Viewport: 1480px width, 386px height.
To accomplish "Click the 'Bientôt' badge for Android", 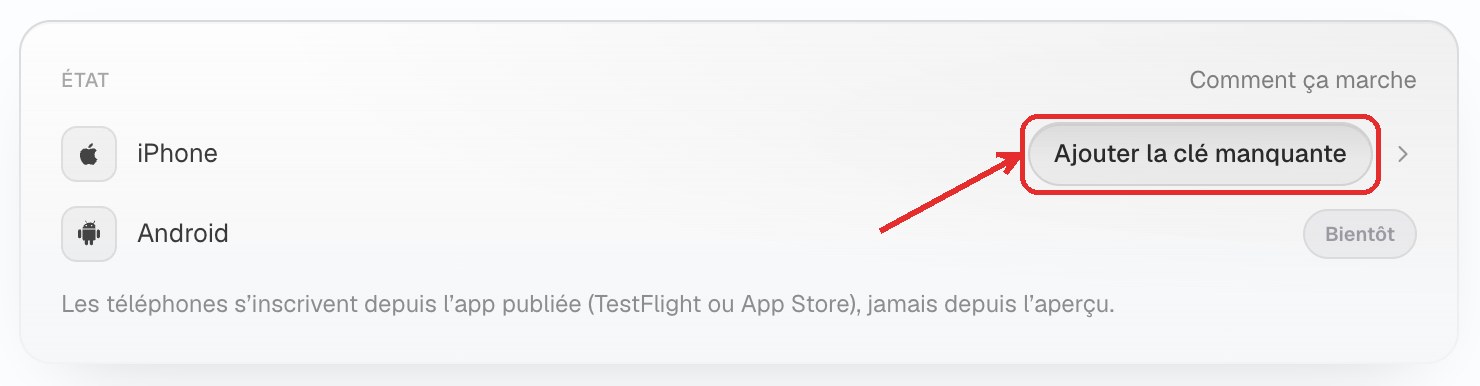I will [1360, 234].
